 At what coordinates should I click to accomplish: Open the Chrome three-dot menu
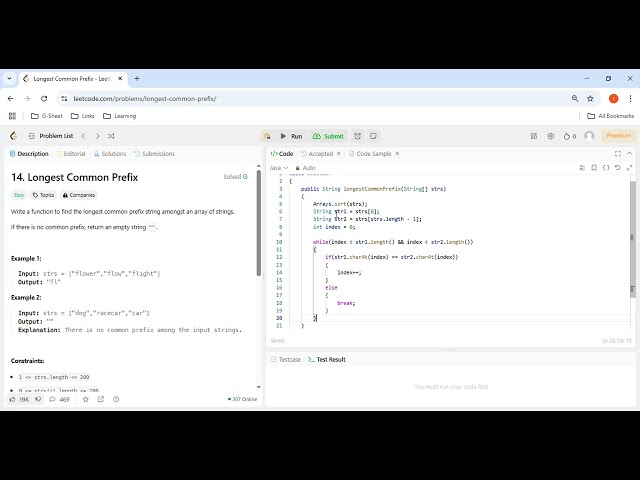[x=630, y=98]
